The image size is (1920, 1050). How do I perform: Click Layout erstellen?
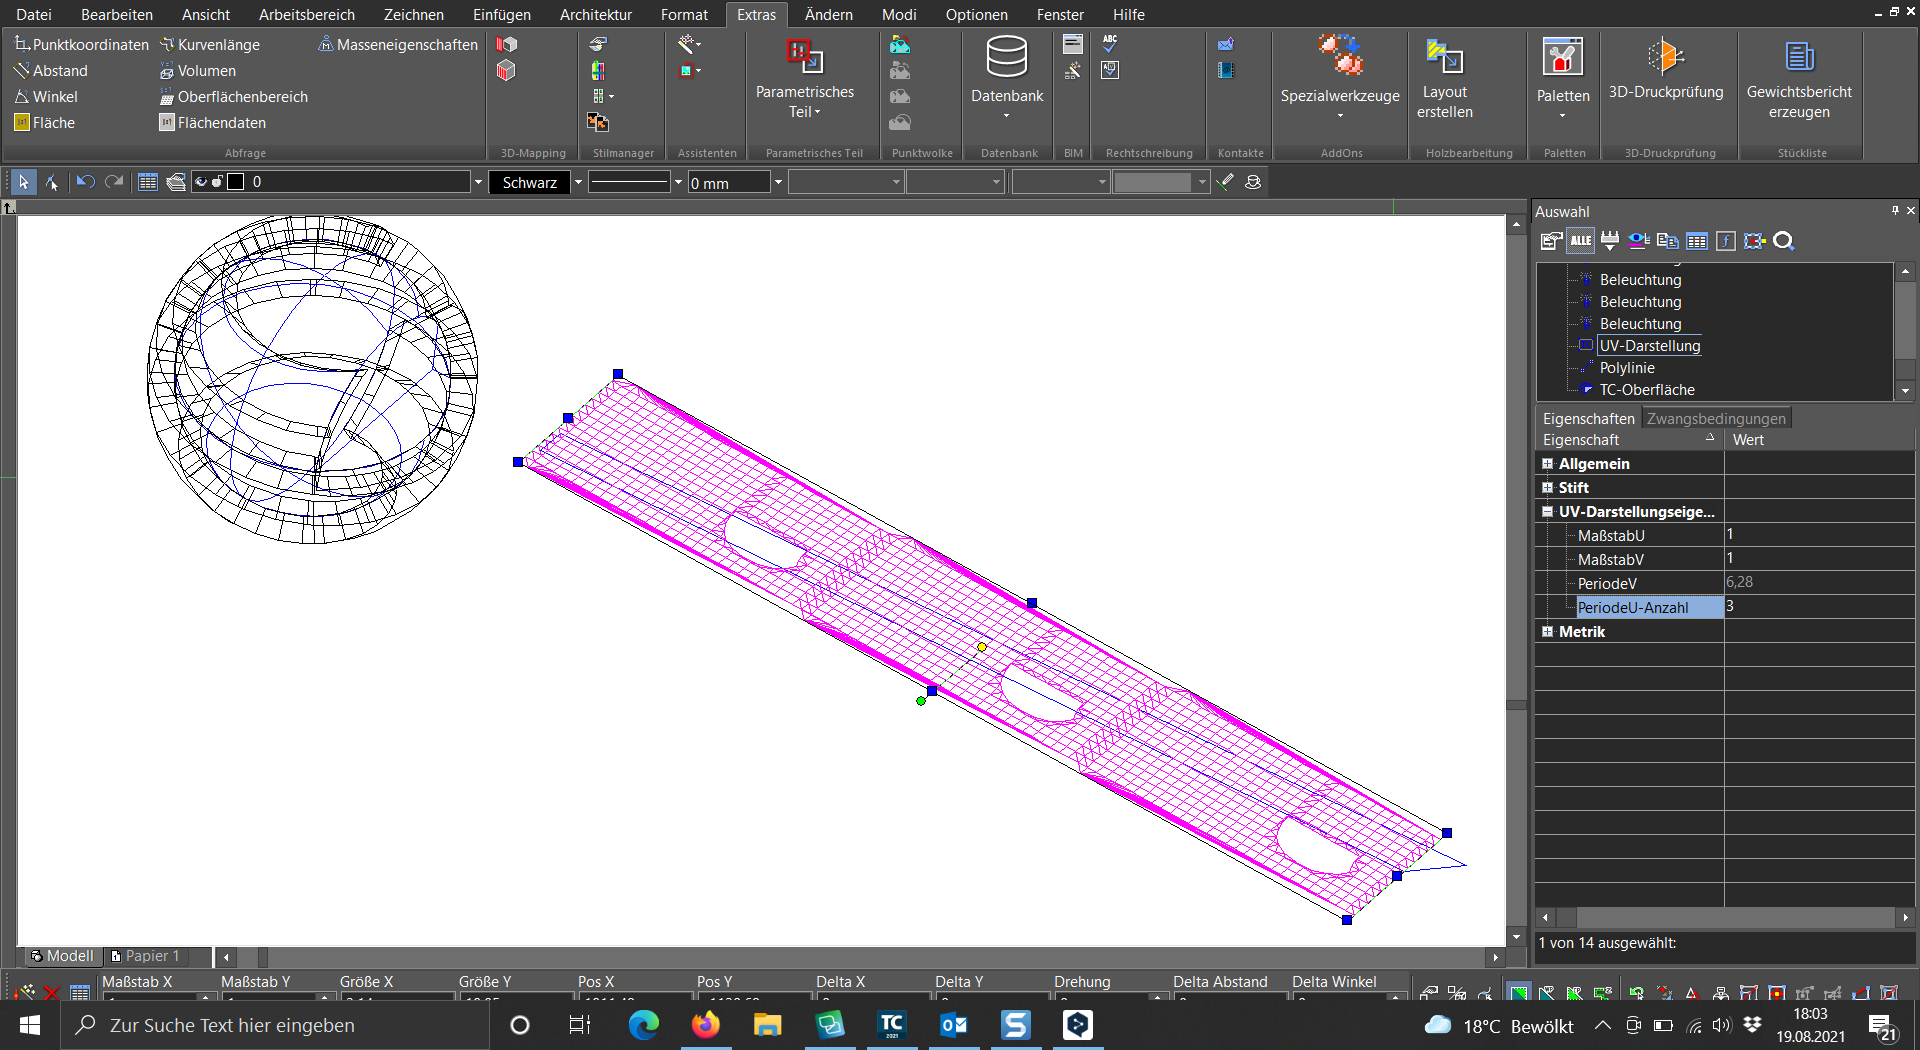1444,78
